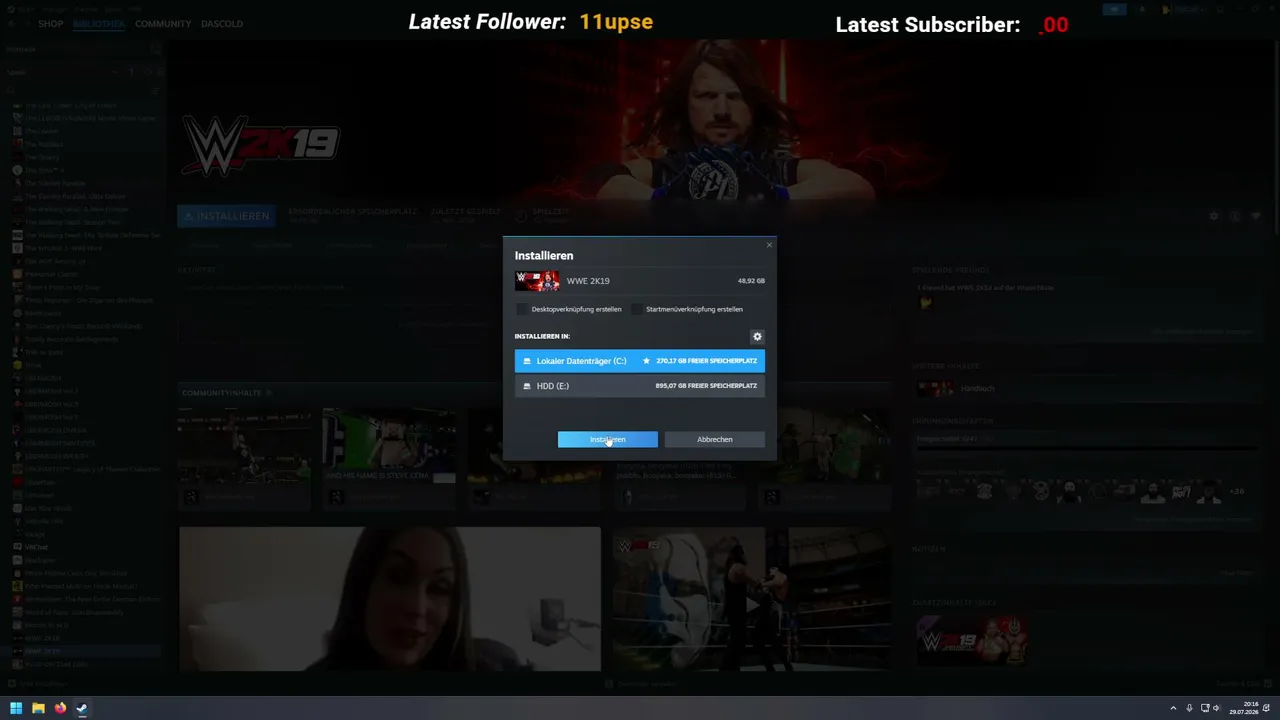Click the Installieren button in the install dialog
This screenshot has width=1280, height=720.
pyautogui.click(x=607, y=439)
